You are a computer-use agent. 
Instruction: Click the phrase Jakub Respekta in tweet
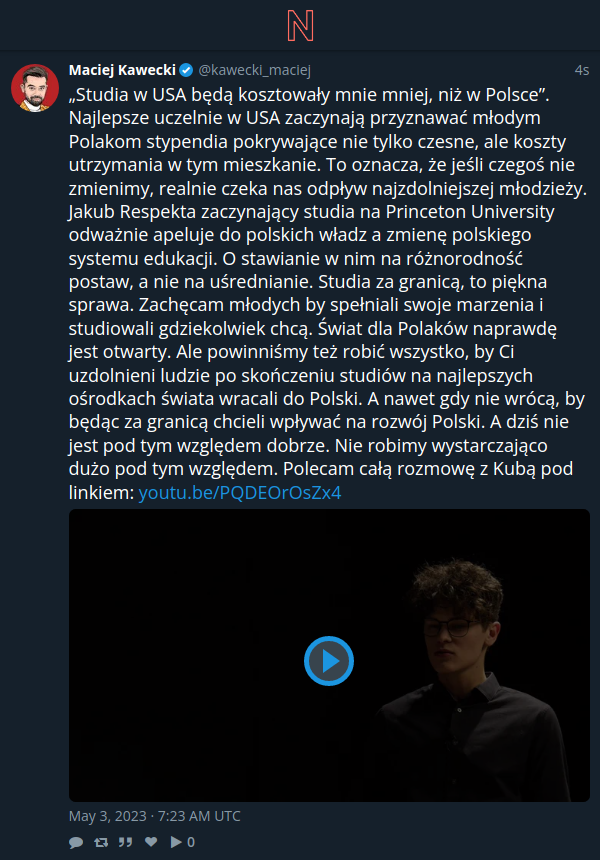point(132,212)
